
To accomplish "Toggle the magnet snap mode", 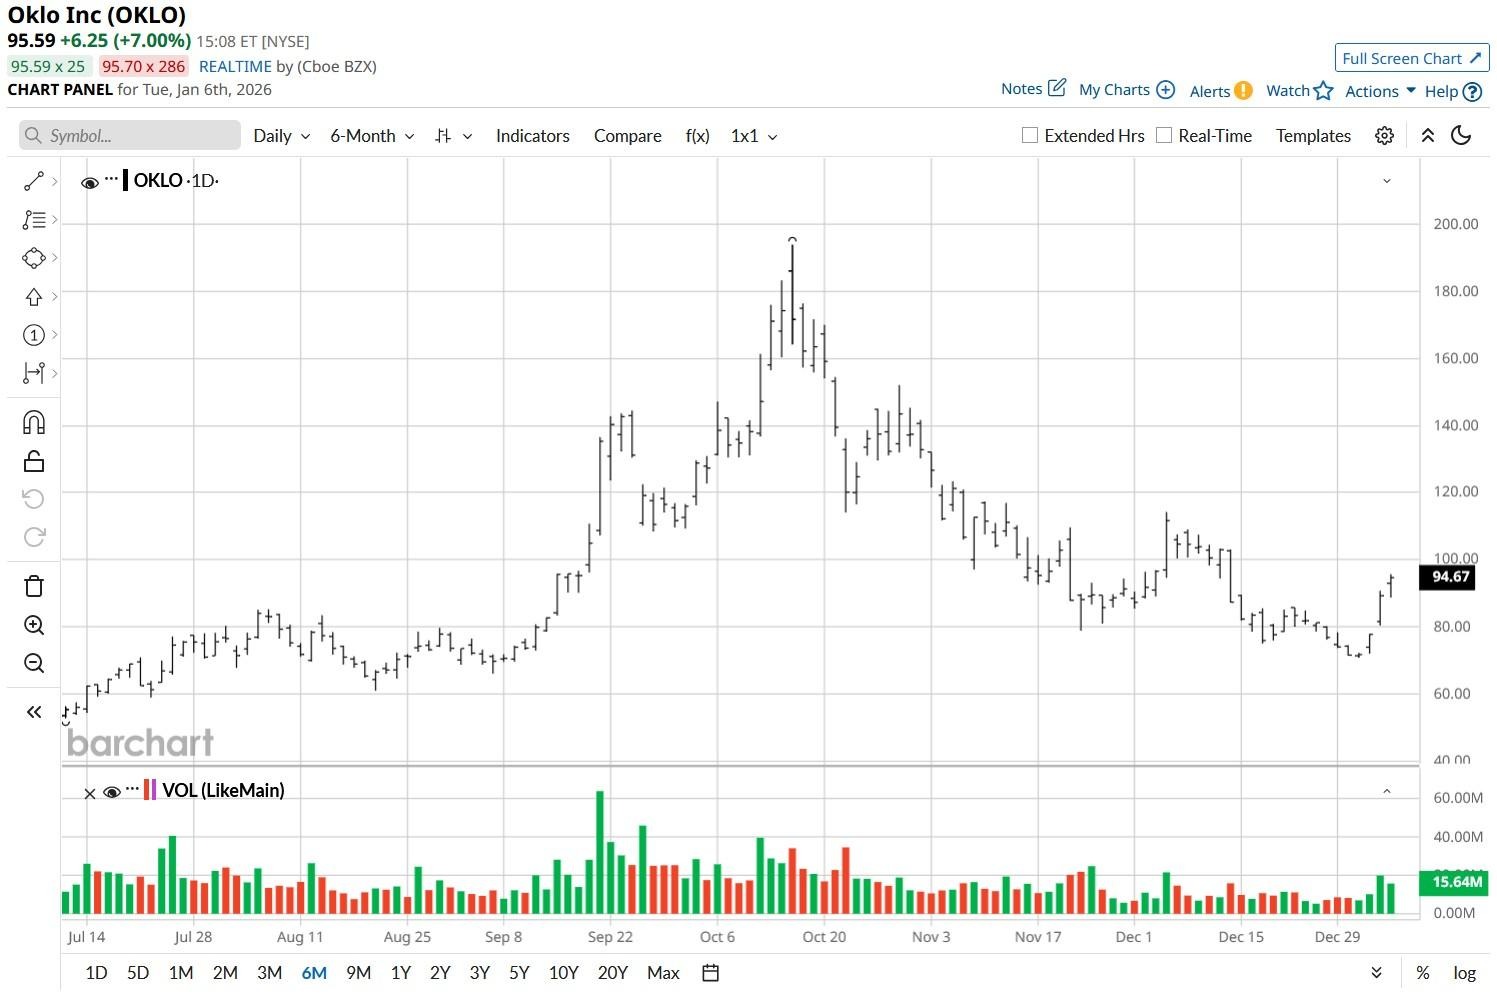I will click(x=33, y=422).
